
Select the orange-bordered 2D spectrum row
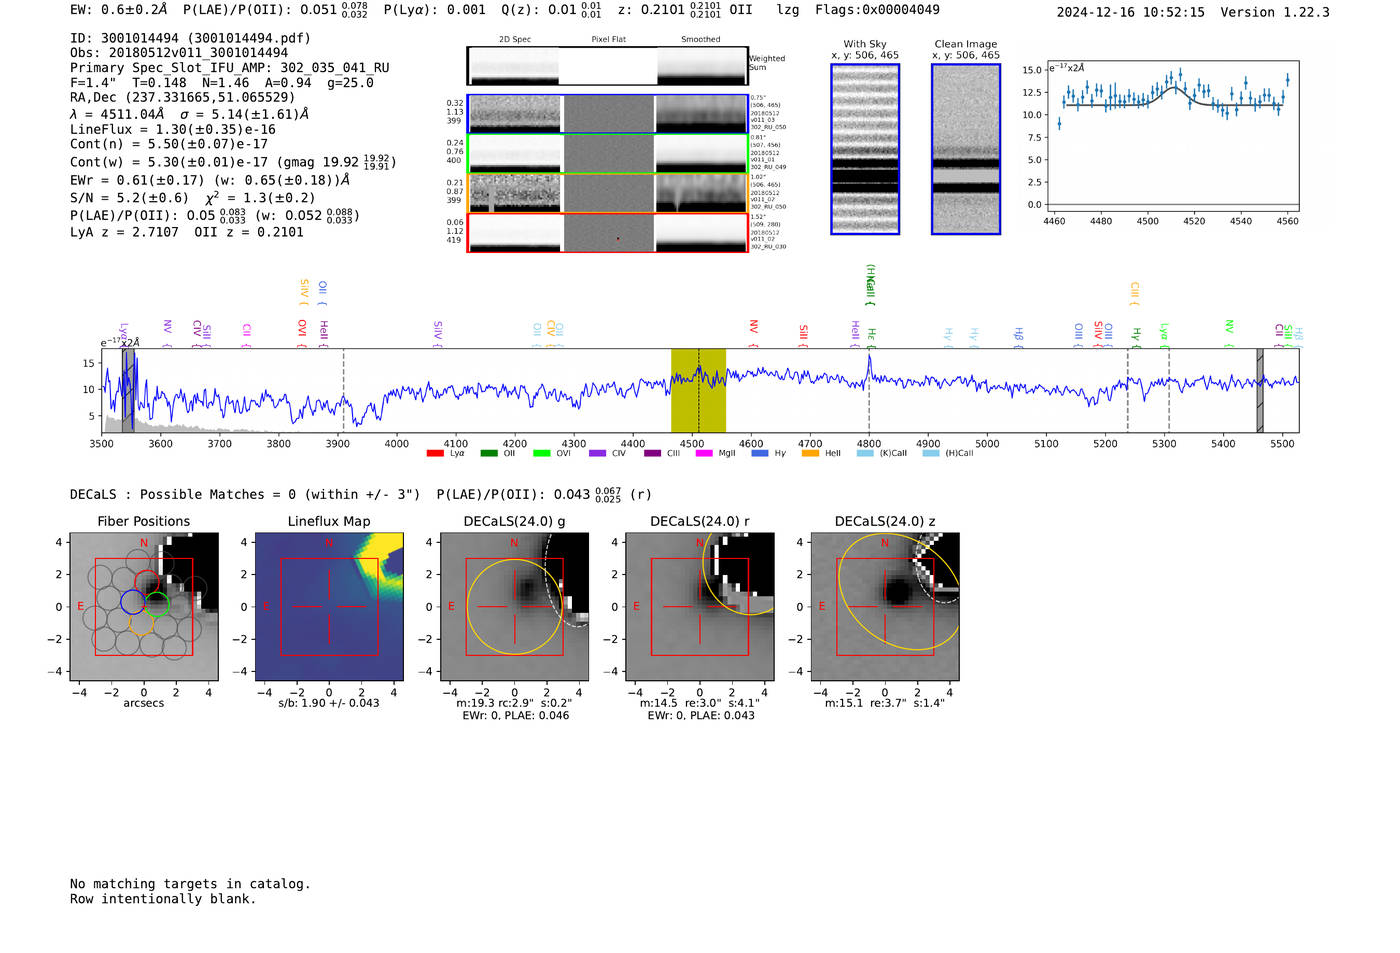[608, 193]
